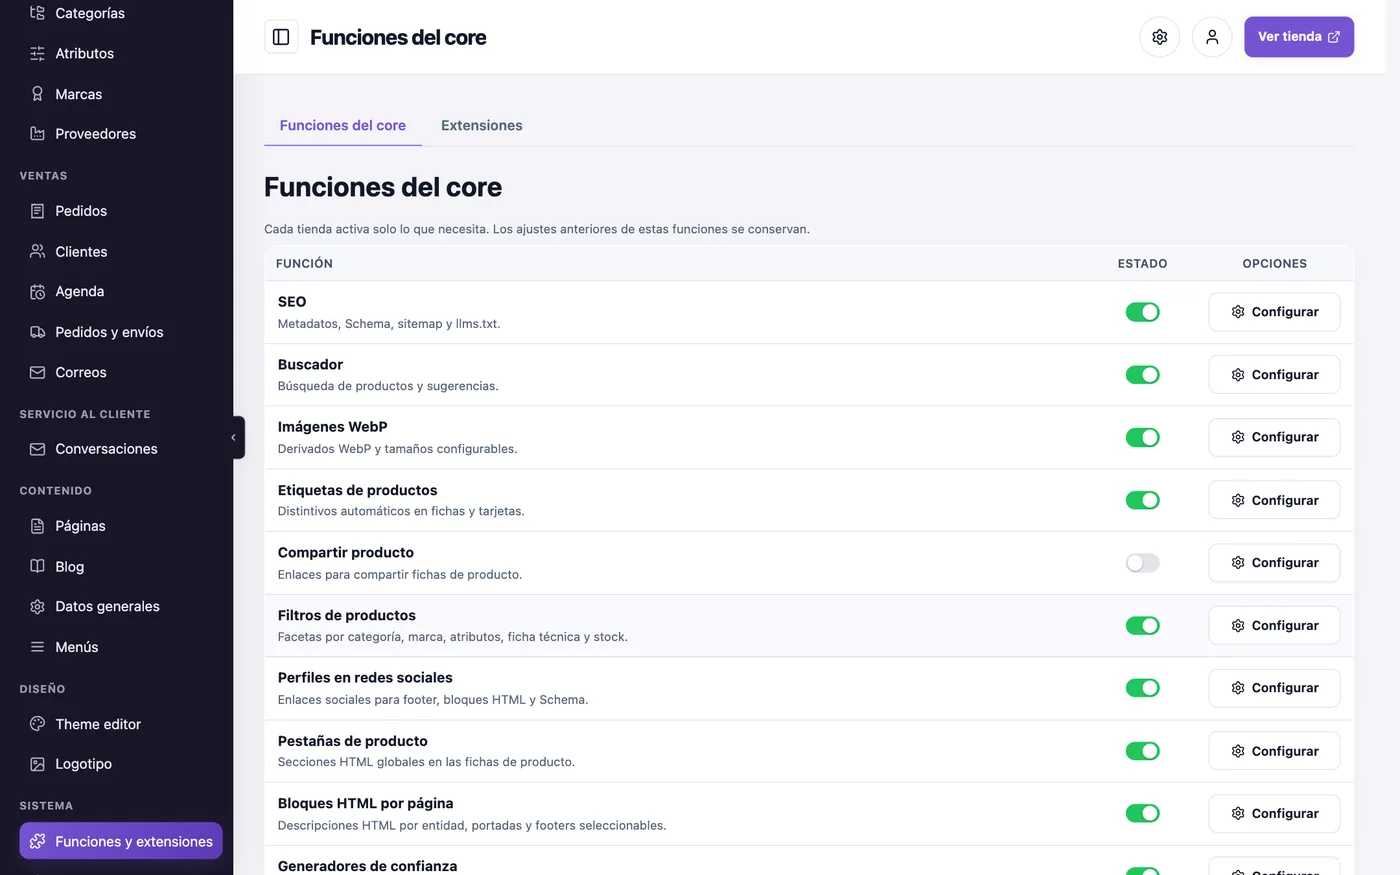
Task: Click Configurar for Filtros de productos
Action: coord(1274,625)
